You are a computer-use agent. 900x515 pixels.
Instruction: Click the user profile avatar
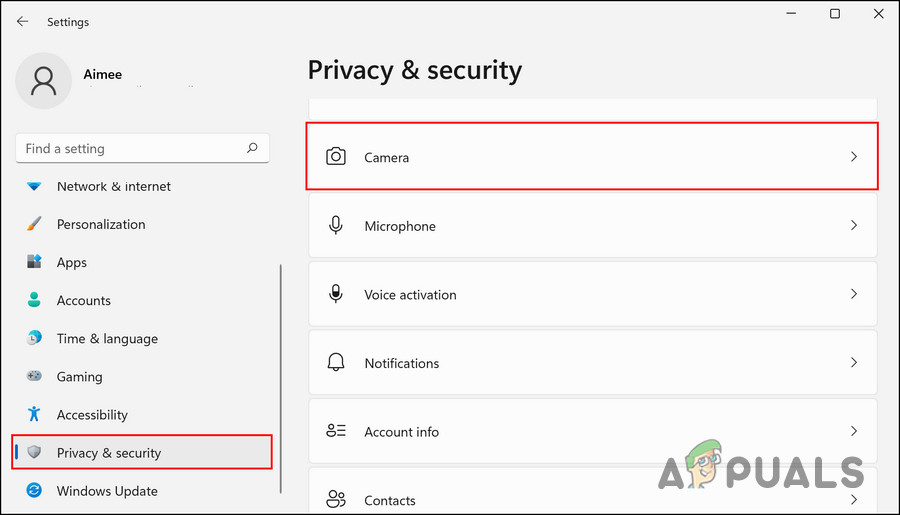point(43,81)
